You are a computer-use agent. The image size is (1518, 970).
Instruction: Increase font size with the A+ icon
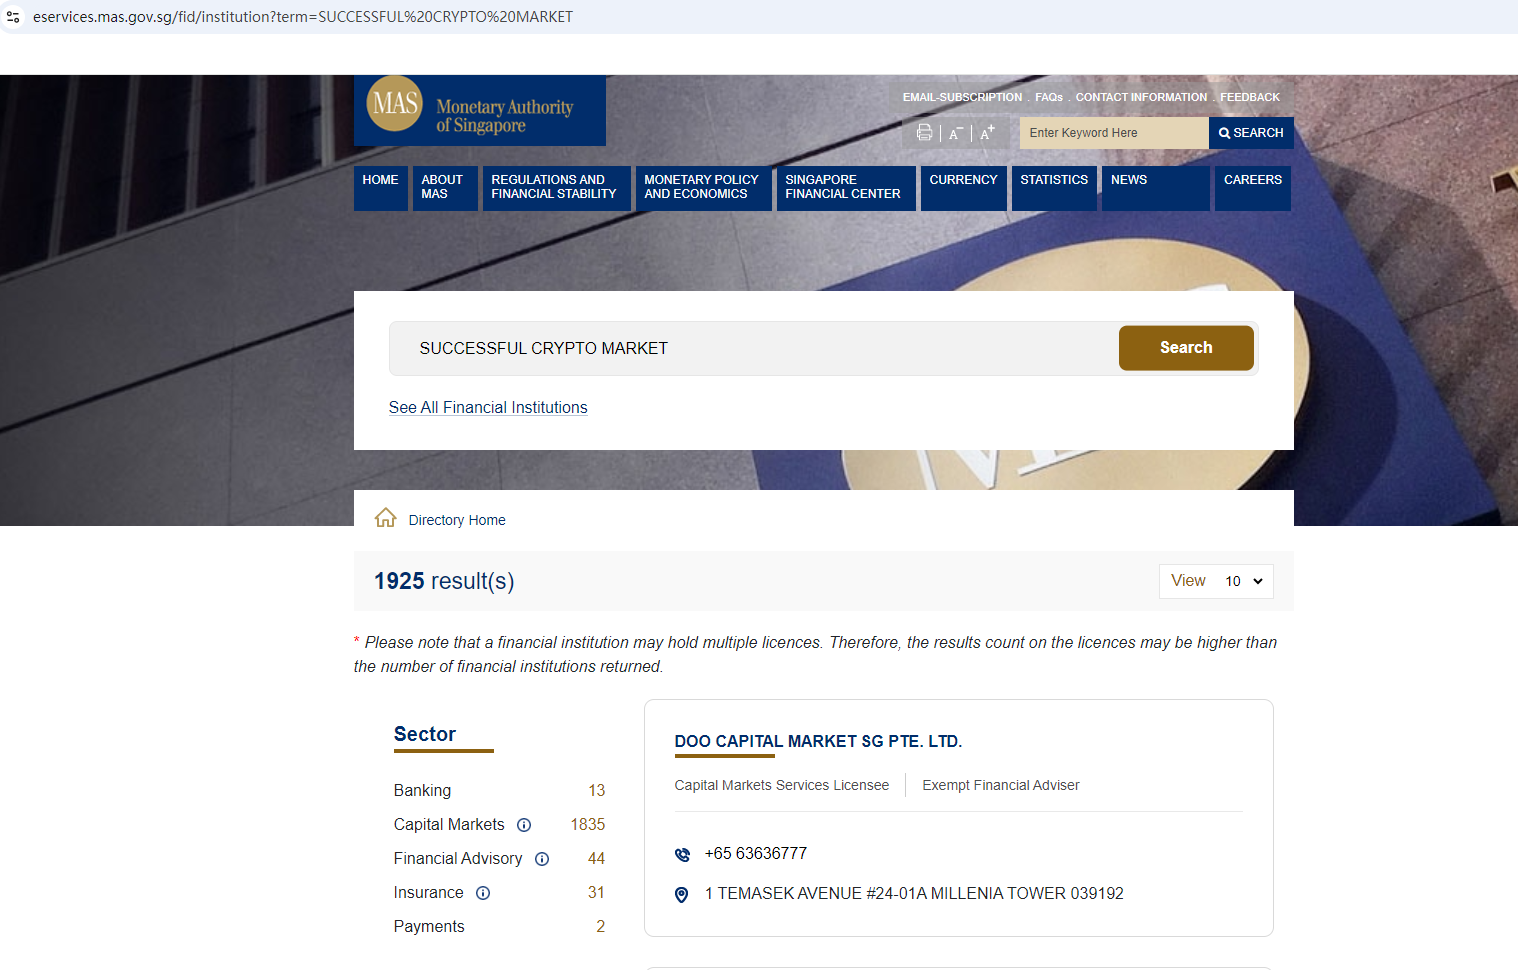(987, 133)
